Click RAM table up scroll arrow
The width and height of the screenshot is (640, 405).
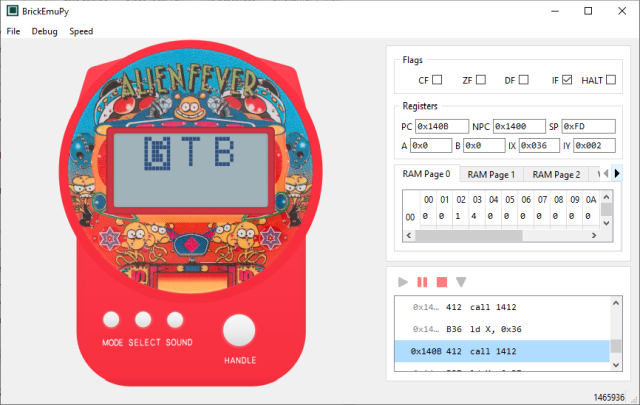(607, 197)
